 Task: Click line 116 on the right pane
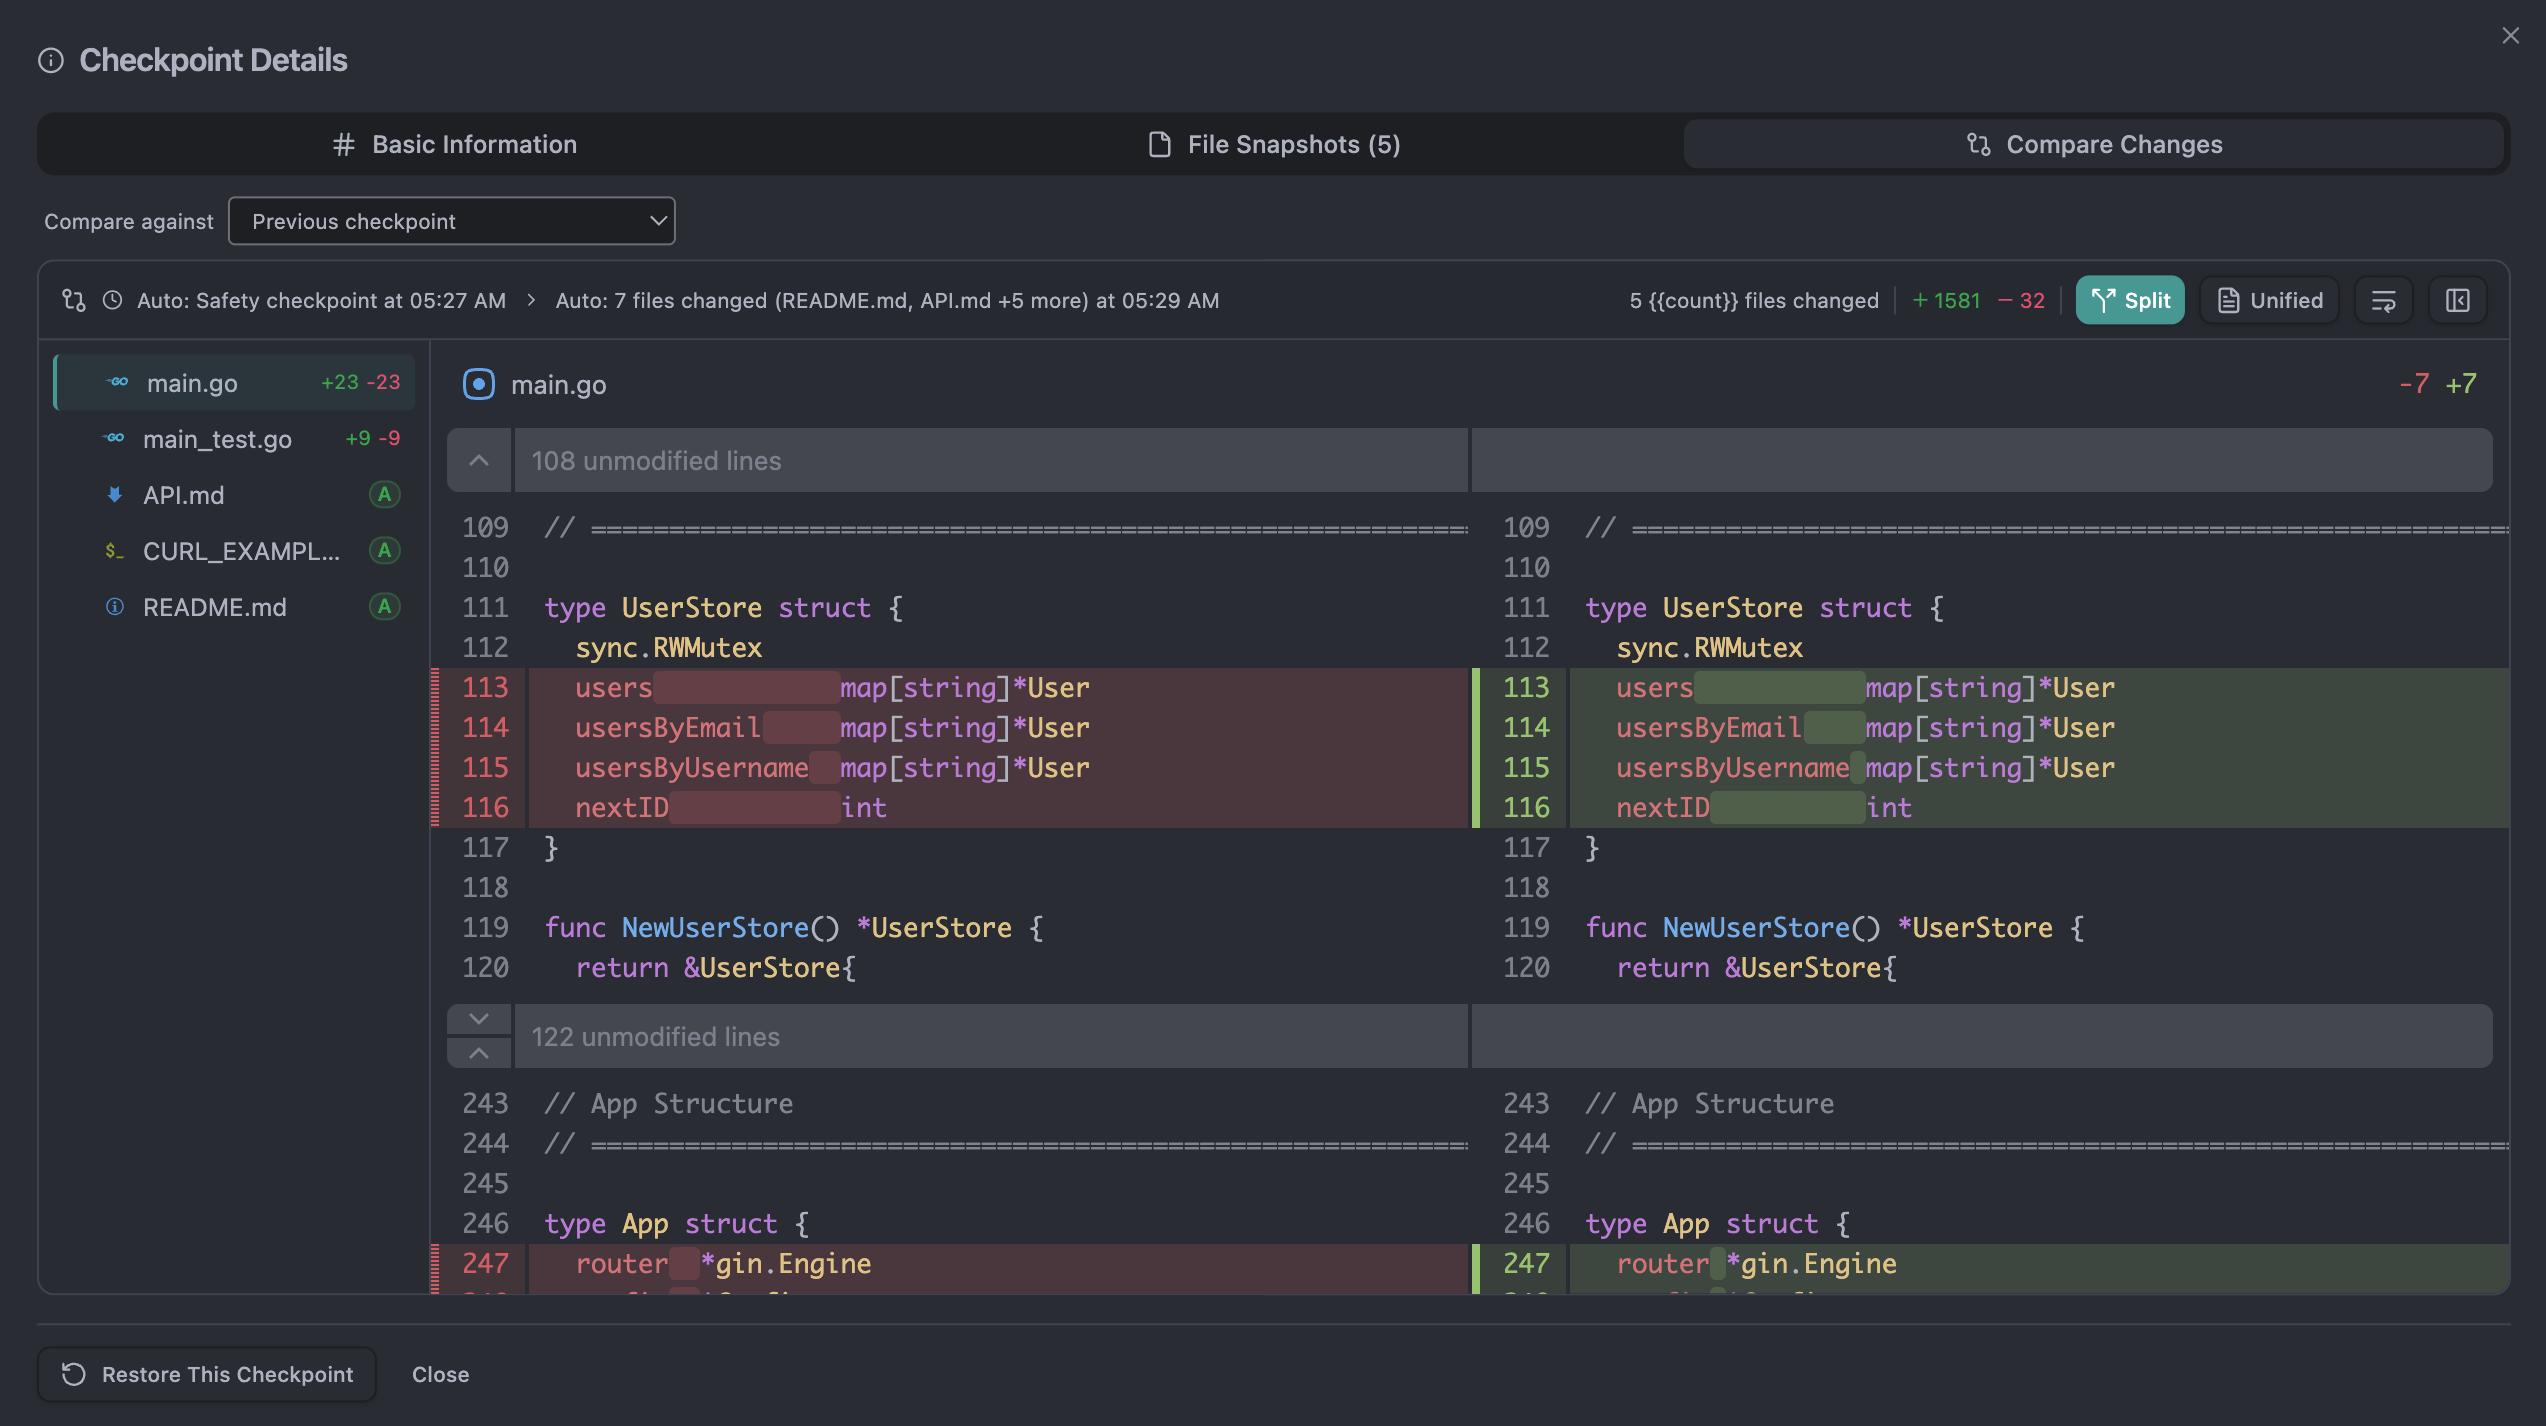tap(1990, 807)
